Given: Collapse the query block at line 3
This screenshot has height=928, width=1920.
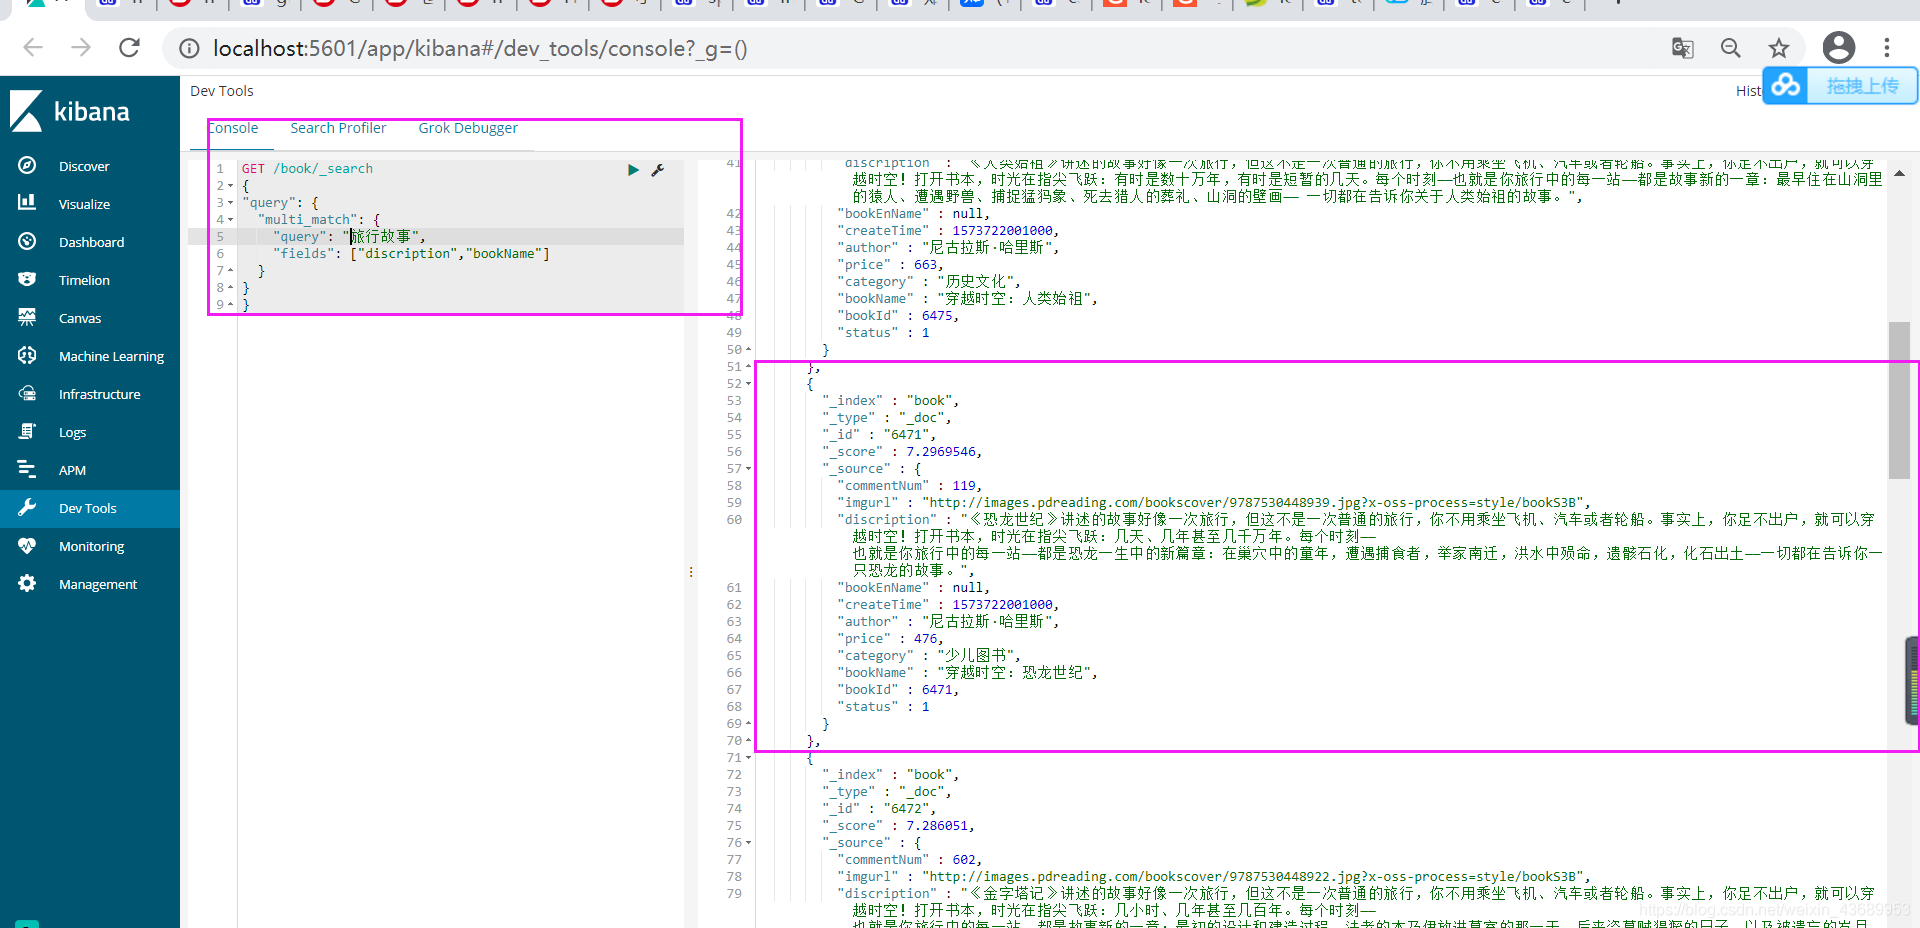Looking at the screenshot, I should 231,203.
